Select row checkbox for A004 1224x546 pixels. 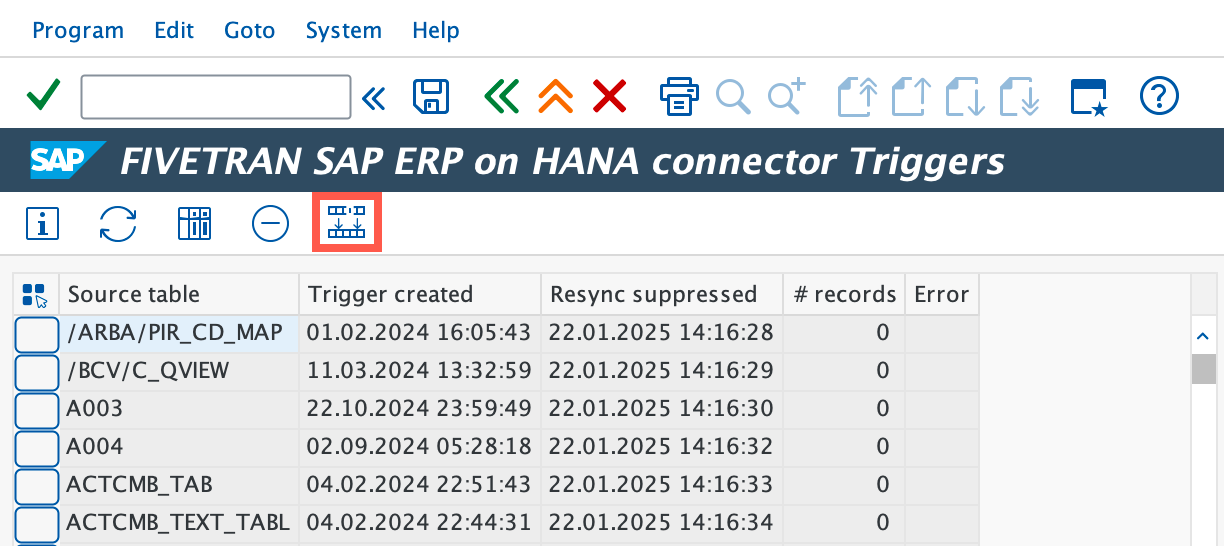click(37, 448)
